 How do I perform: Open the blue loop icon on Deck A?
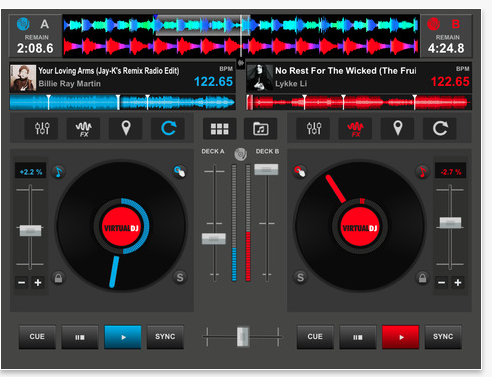(x=168, y=128)
